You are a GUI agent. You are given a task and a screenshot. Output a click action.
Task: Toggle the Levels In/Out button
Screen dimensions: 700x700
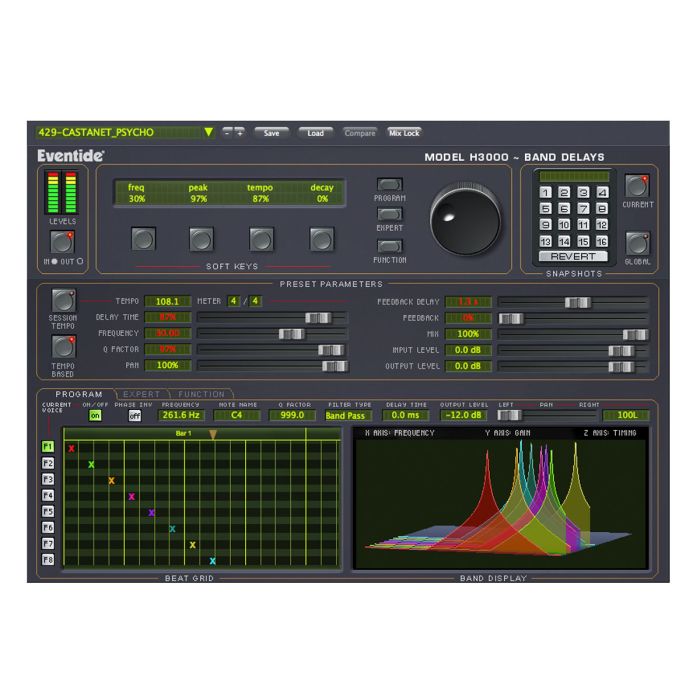pos(62,241)
